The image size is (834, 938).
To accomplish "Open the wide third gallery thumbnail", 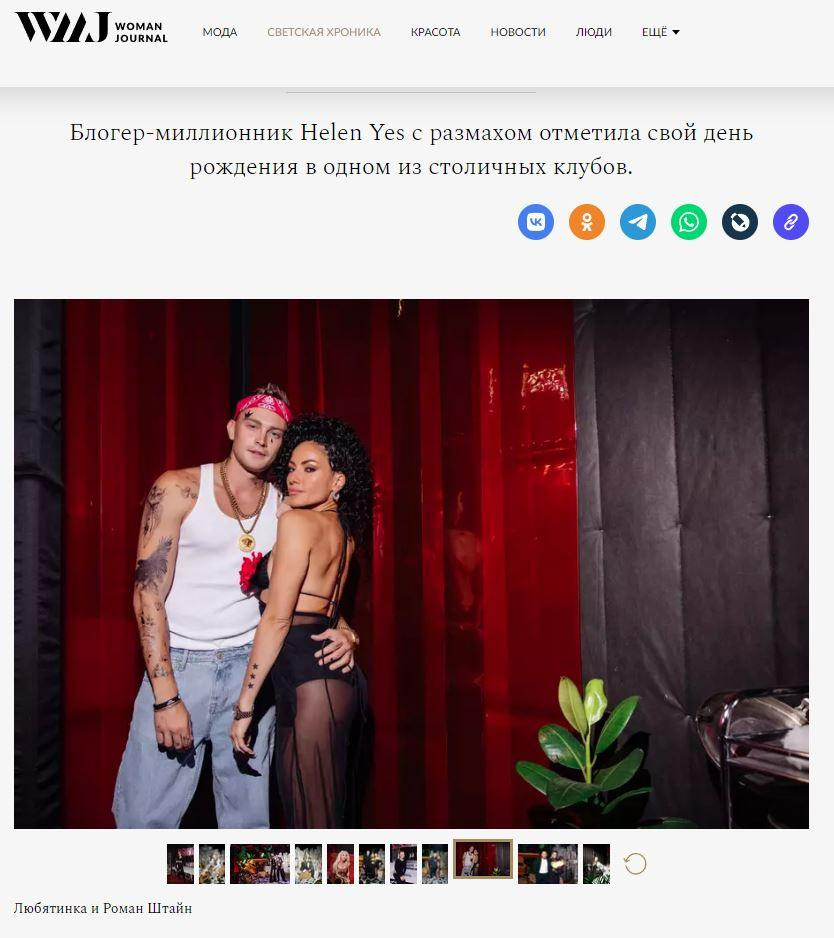I will 260,864.
